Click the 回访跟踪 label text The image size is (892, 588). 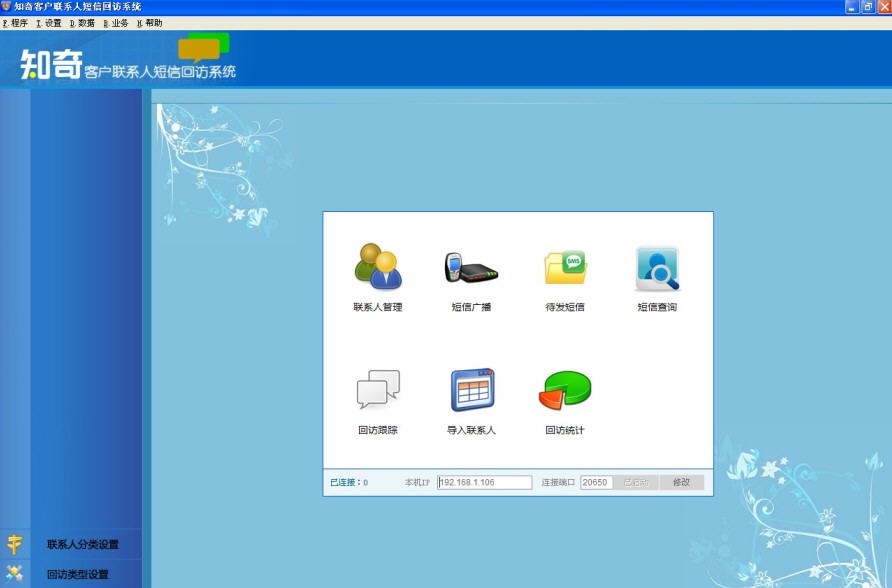[378, 430]
